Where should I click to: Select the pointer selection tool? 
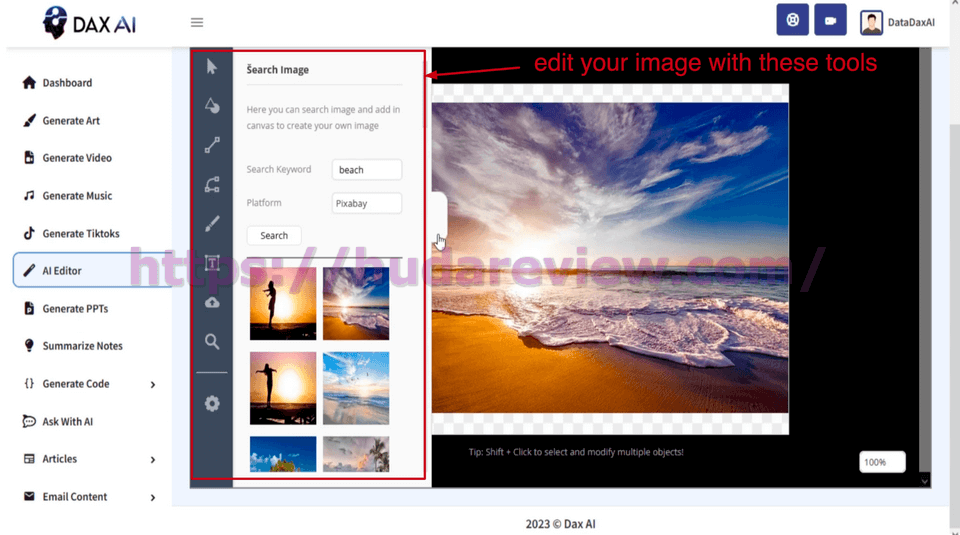212,67
